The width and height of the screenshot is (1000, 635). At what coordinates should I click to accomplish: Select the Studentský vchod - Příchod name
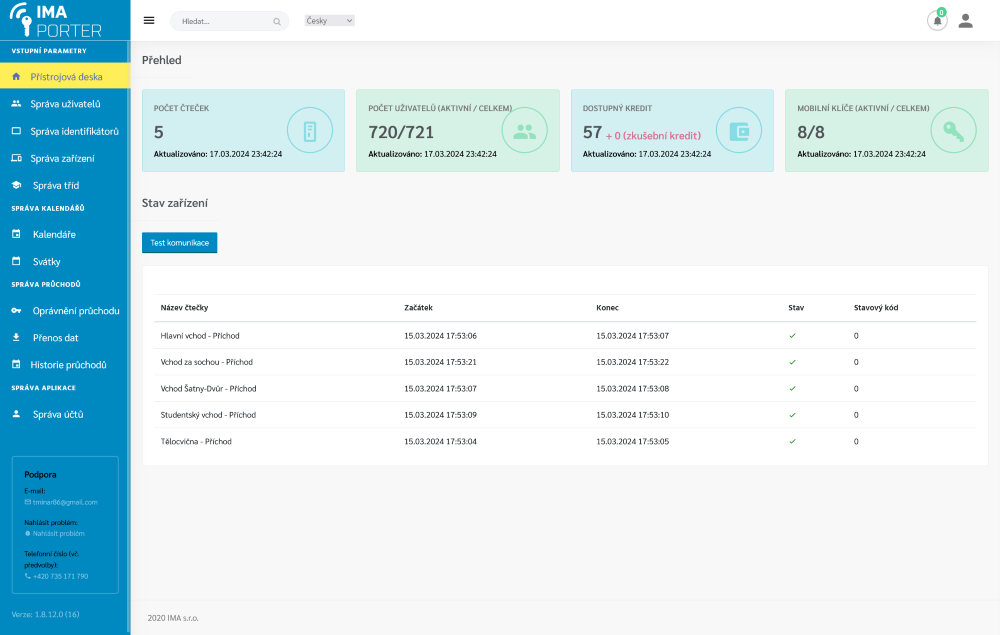pyautogui.click(x=208, y=415)
